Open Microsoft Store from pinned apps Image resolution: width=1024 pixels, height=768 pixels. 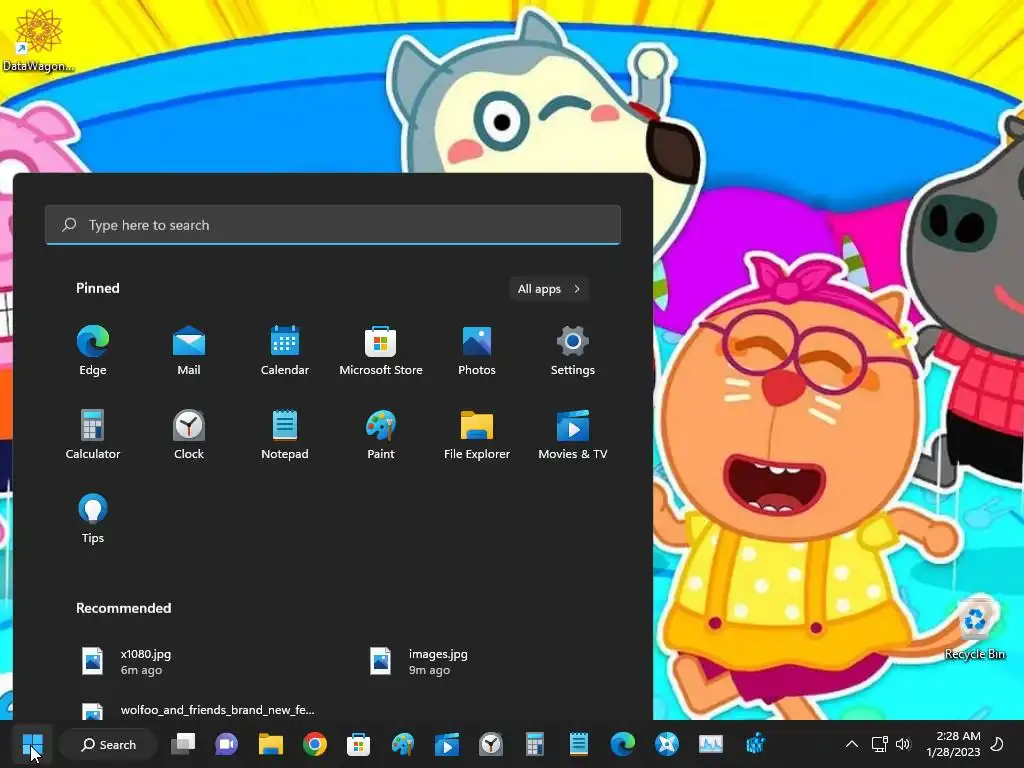(x=381, y=351)
